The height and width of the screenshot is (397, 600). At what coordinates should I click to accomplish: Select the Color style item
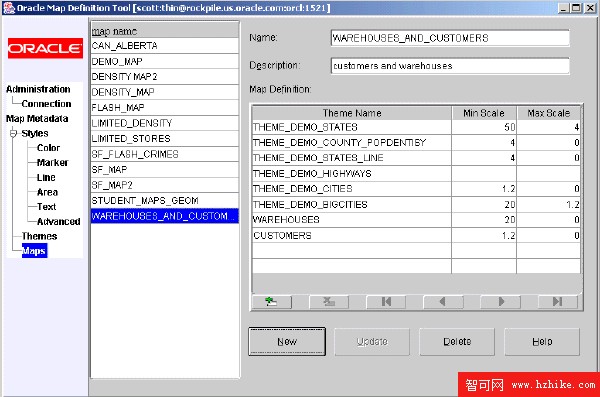[48, 148]
